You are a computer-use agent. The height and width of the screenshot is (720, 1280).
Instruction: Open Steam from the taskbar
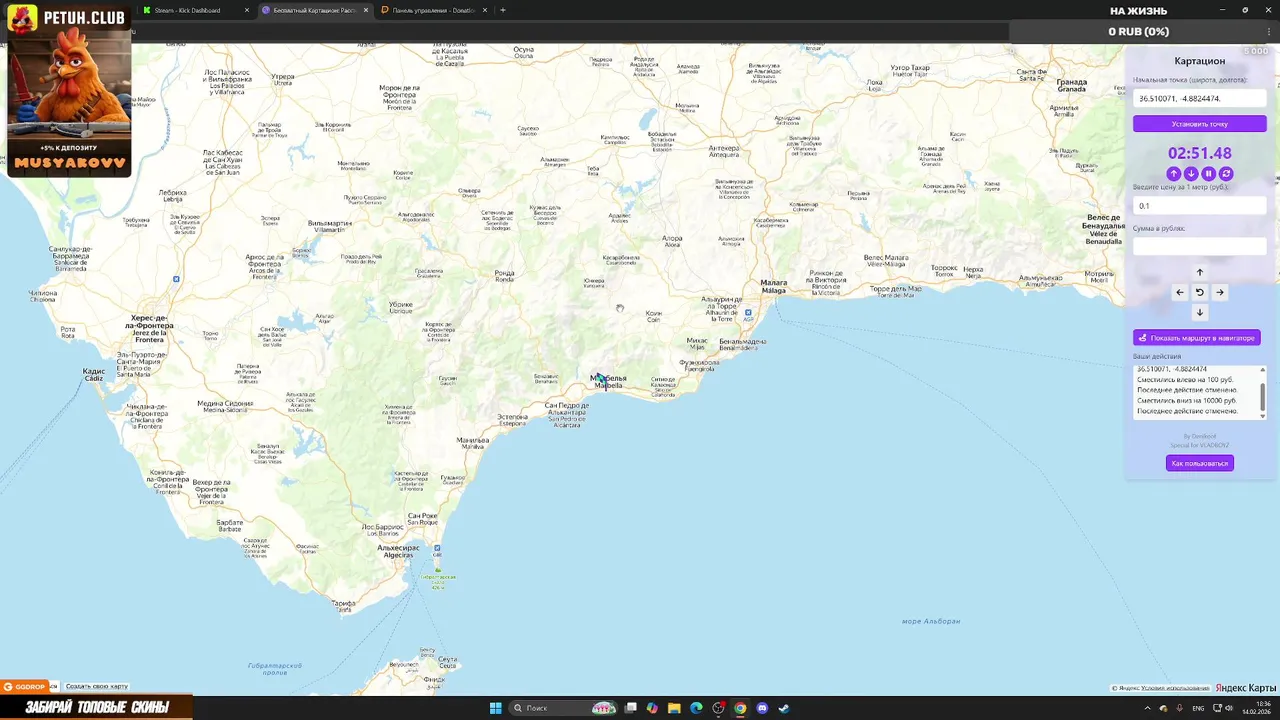click(784, 708)
